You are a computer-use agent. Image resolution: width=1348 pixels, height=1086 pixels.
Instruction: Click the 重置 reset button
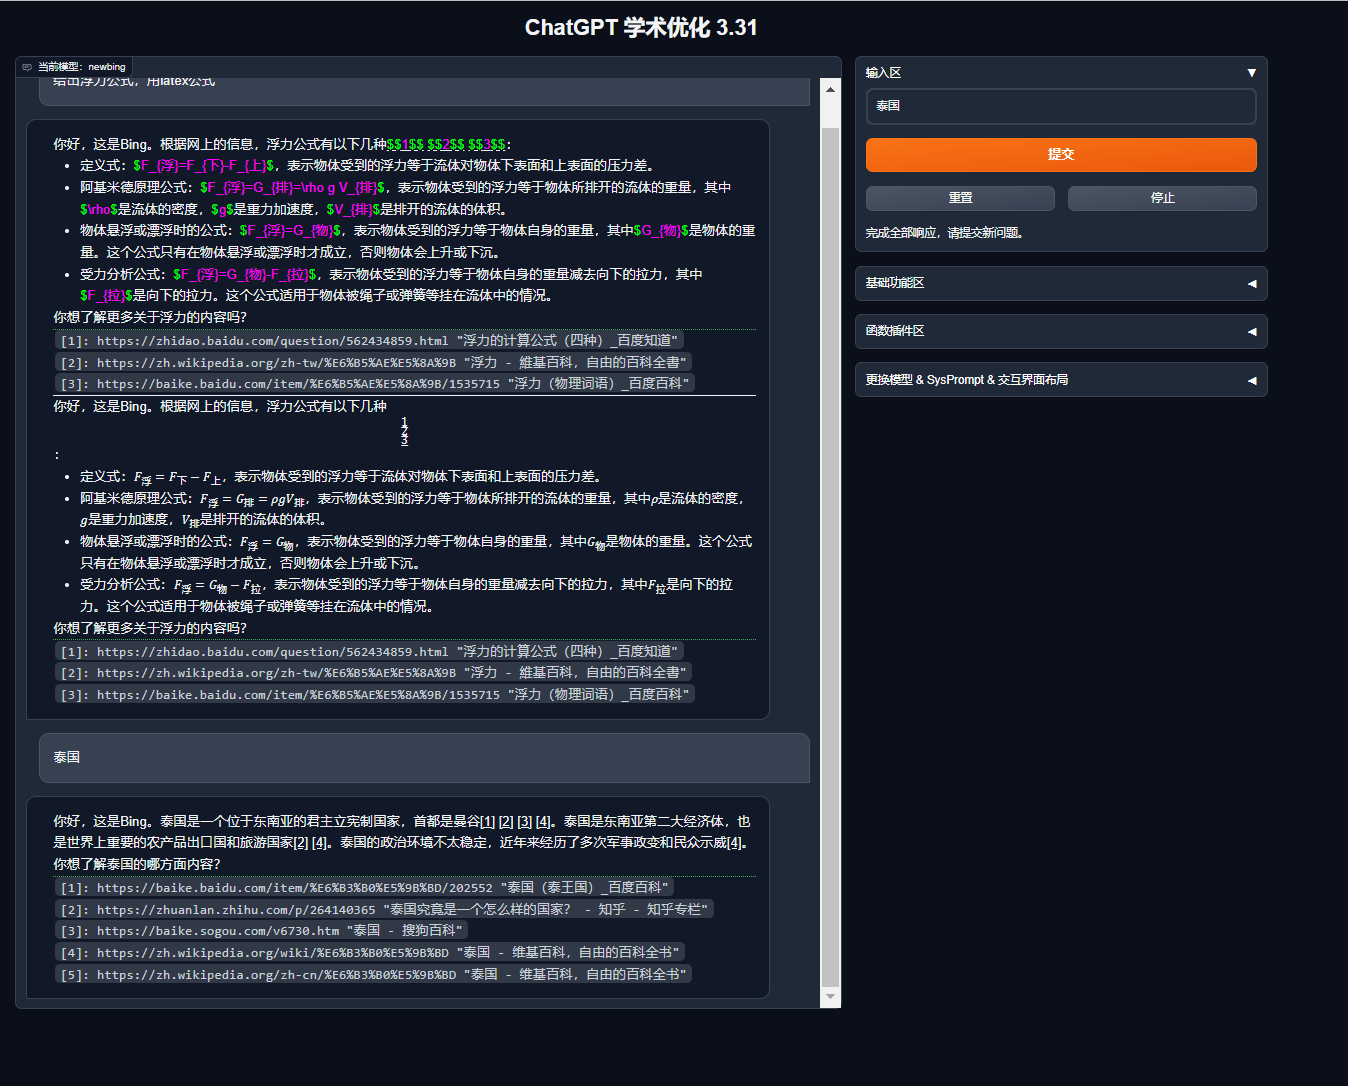coord(960,198)
